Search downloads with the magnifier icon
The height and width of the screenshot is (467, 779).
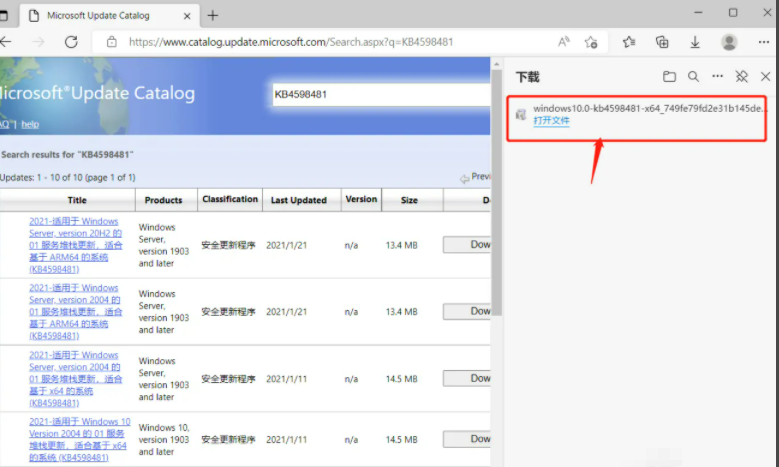[693, 77]
